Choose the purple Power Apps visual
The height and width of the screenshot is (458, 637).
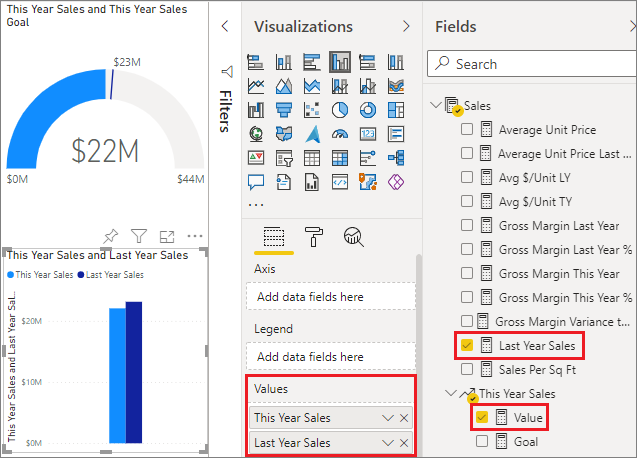point(396,182)
